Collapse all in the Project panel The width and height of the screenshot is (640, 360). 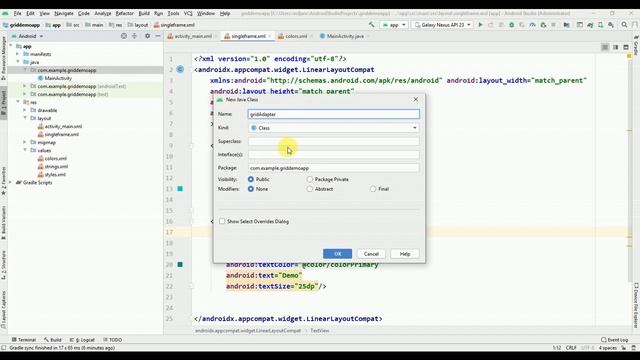click(134, 36)
